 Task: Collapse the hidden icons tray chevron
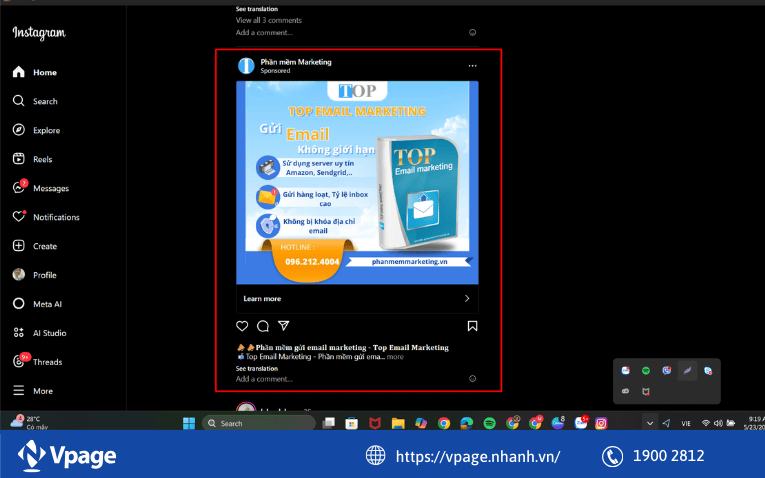pos(649,423)
